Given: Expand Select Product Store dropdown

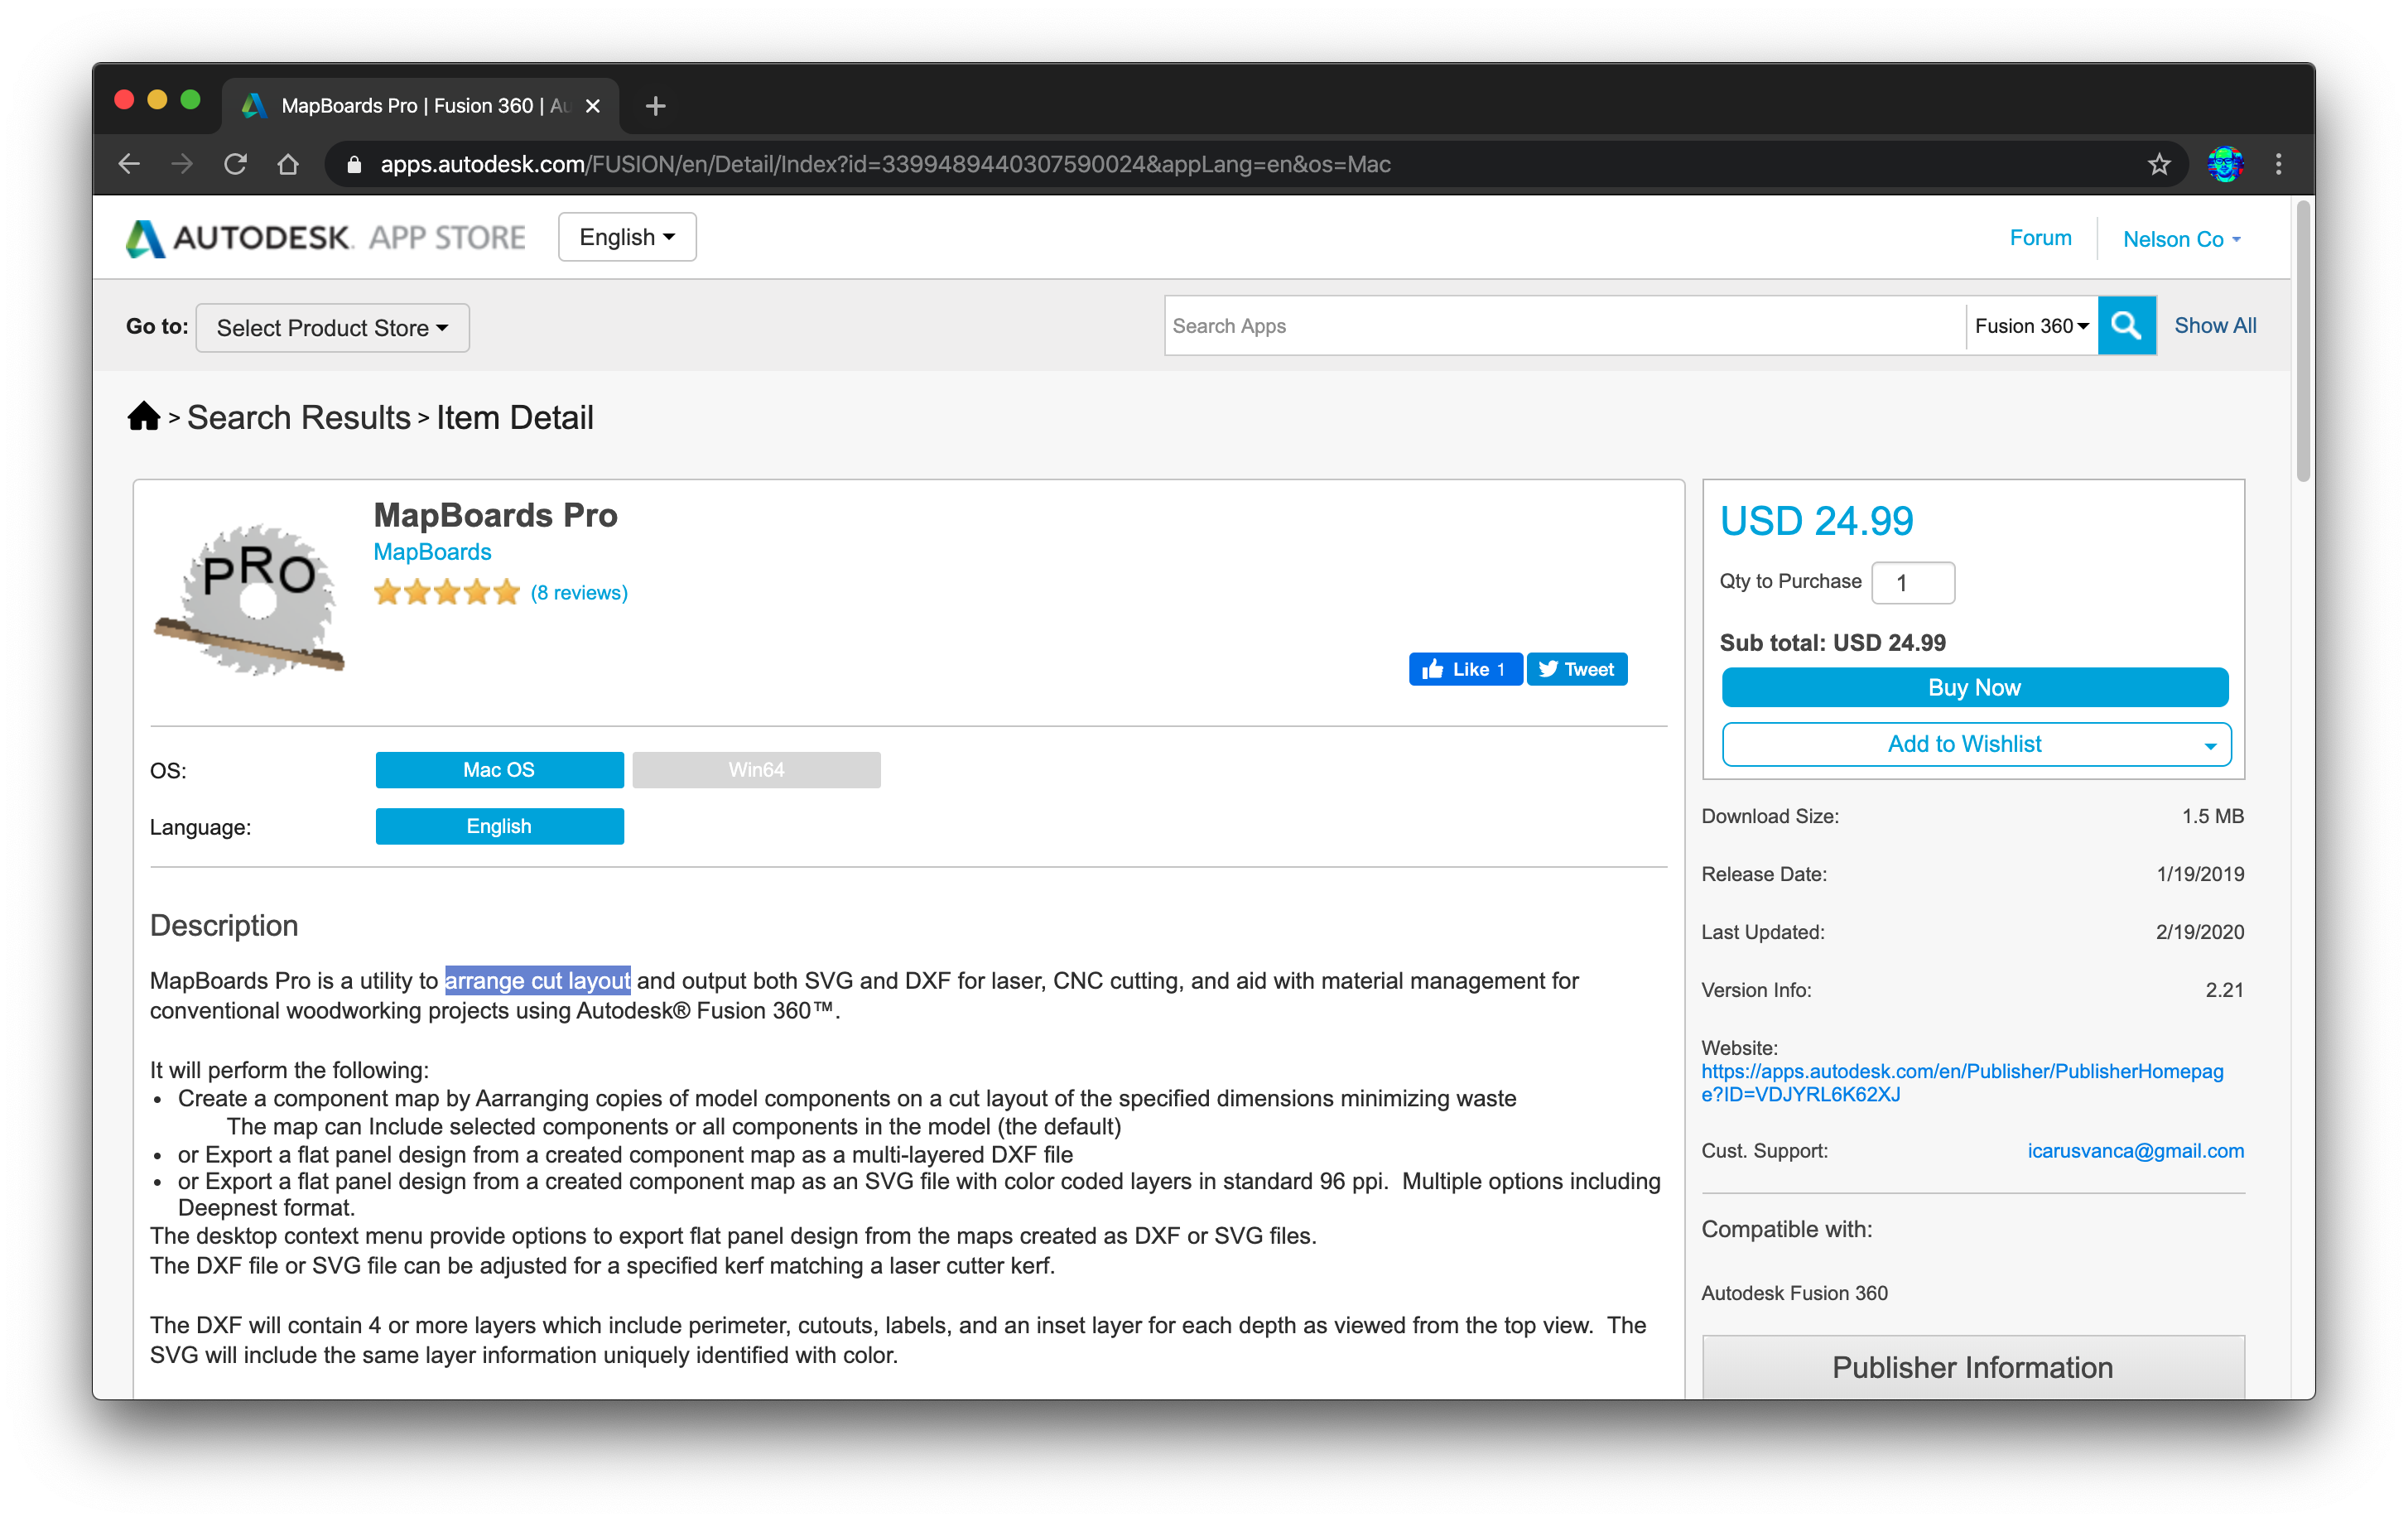Looking at the screenshot, I should click(x=332, y=328).
